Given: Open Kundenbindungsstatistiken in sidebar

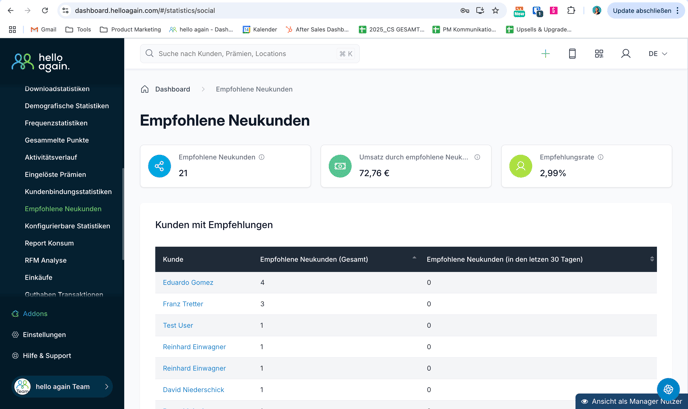Looking at the screenshot, I should click(x=68, y=191).
